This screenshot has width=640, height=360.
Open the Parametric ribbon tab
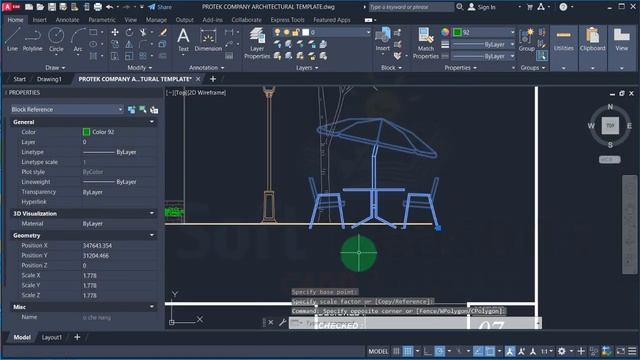click(x=102, y=20)
